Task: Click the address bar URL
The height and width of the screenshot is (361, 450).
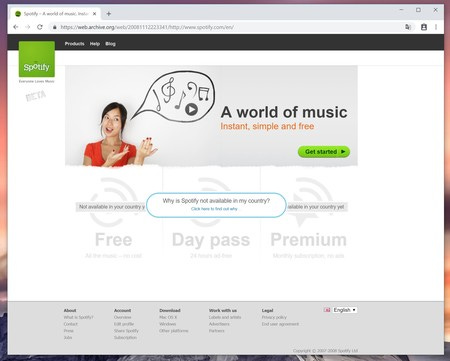Action: click(147, 27)
